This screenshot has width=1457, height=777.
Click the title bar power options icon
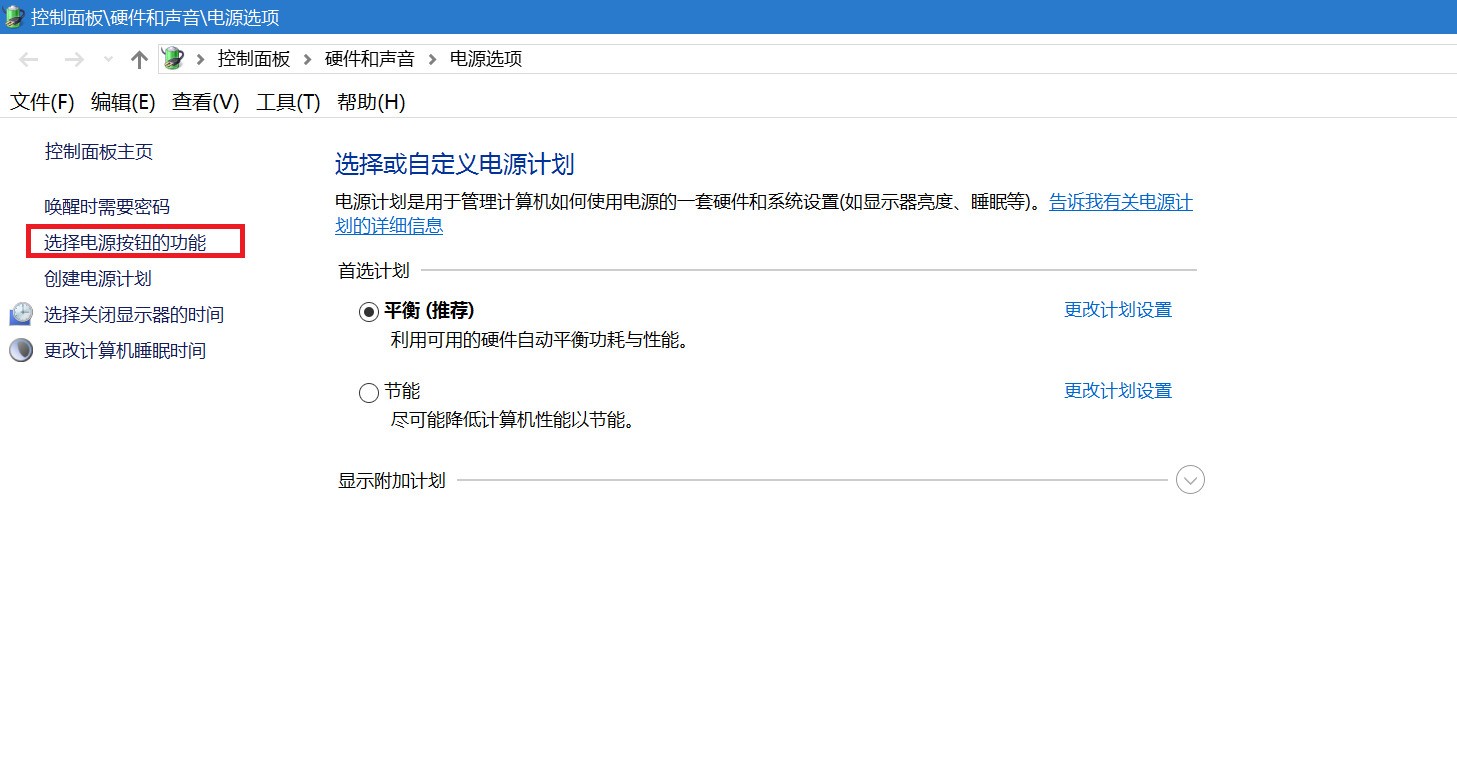[x=14, y=17]
